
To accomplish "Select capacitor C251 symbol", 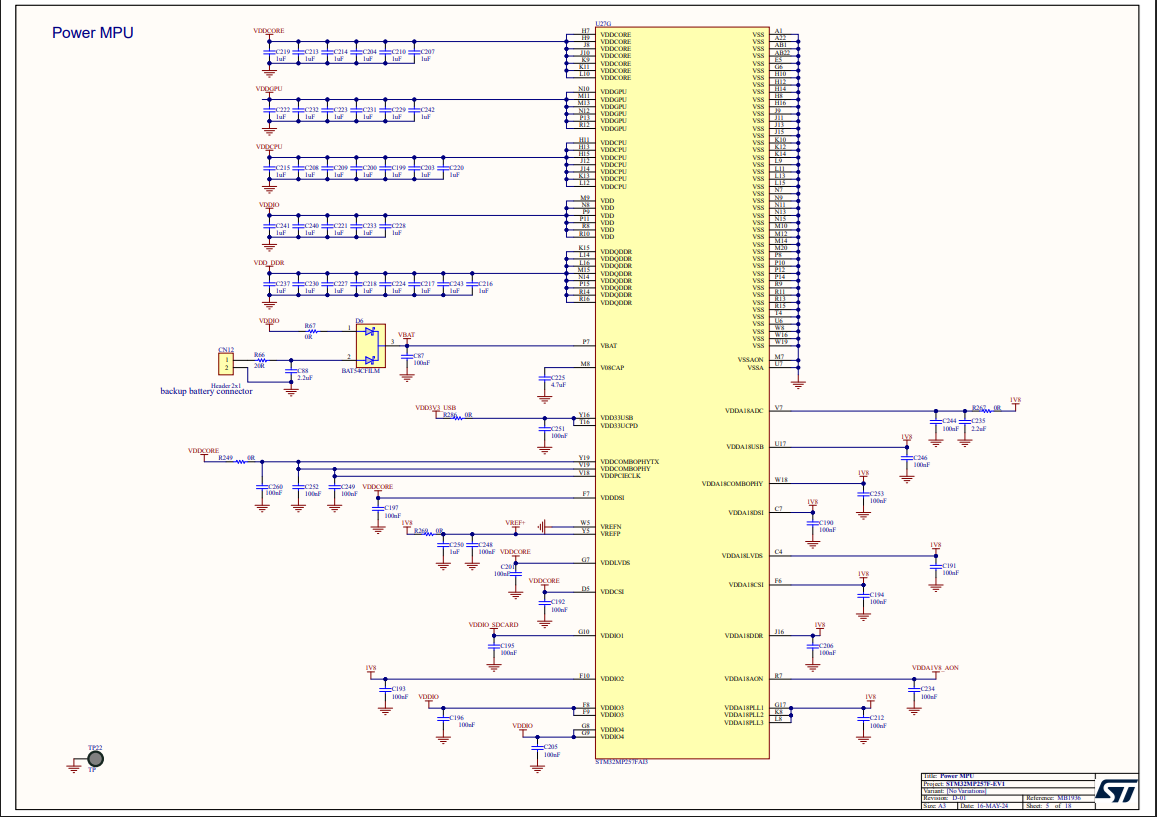I will click(x=545, y=430).
